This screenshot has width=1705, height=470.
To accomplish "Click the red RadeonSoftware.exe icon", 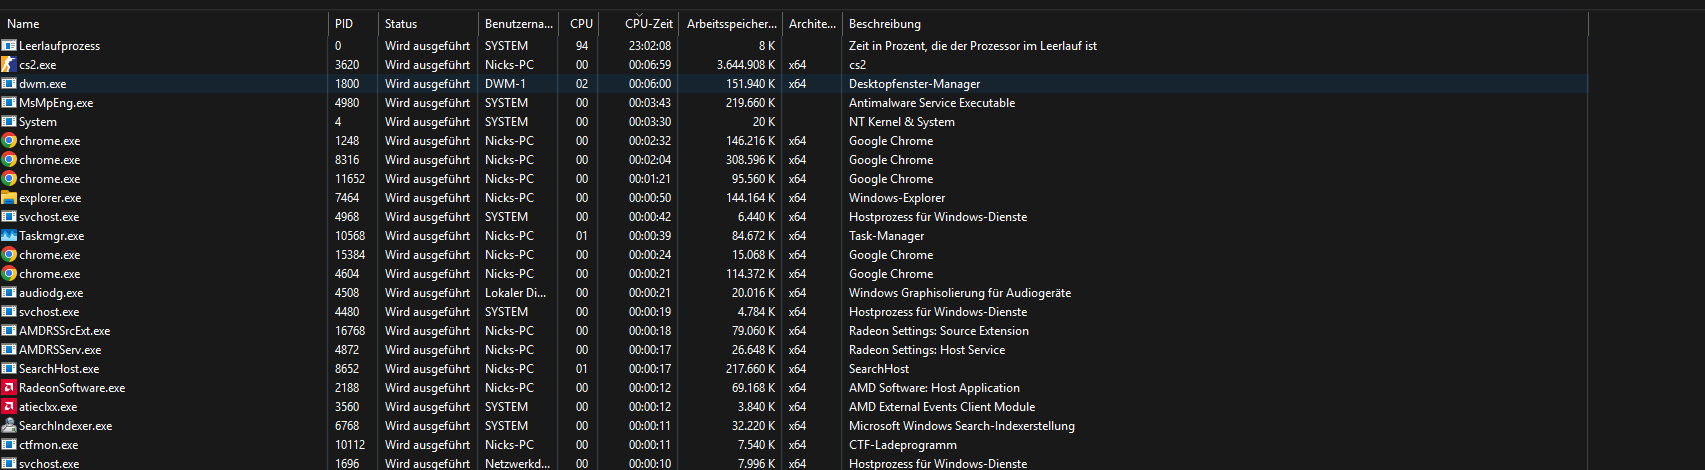I will pos(9,388).
